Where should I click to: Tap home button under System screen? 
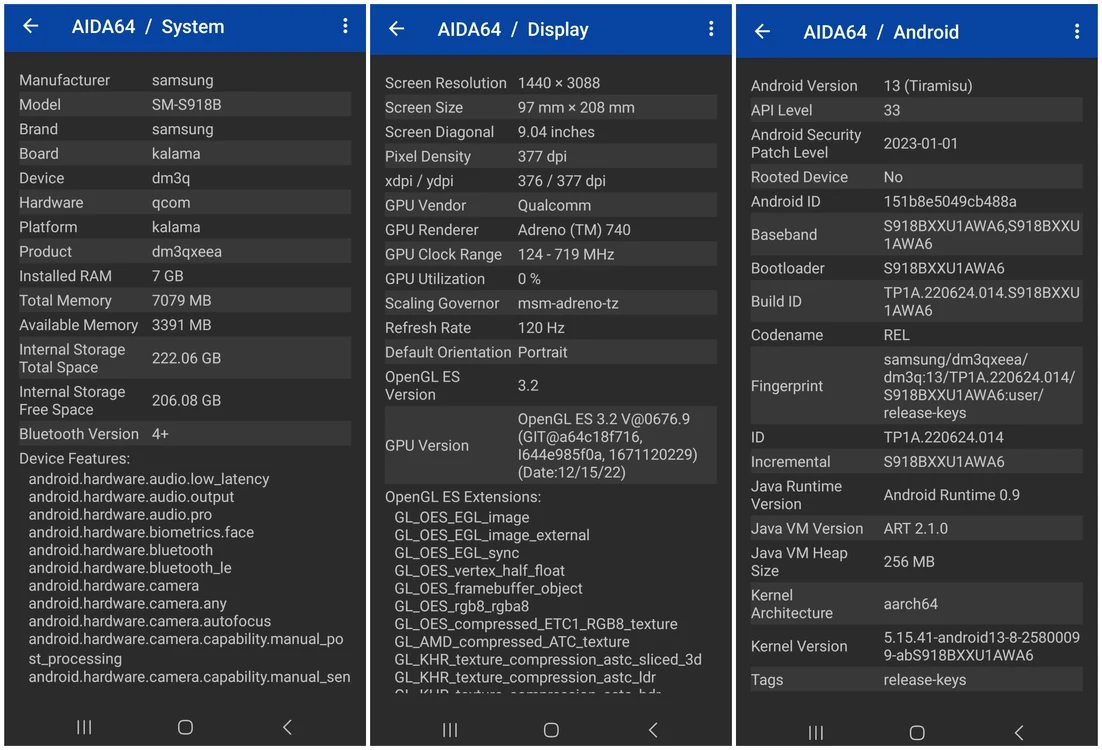tap(185, 728)
